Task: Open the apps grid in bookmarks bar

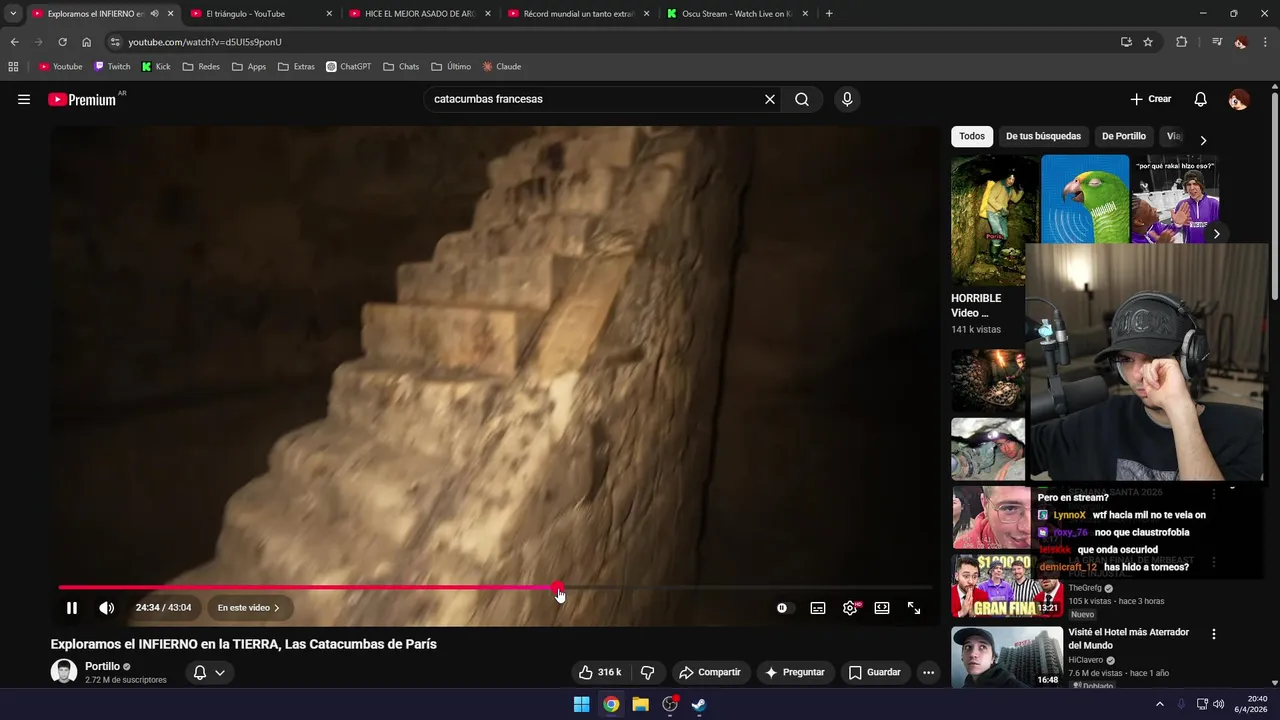Action: pyautogui.click(x=13, y=67)
